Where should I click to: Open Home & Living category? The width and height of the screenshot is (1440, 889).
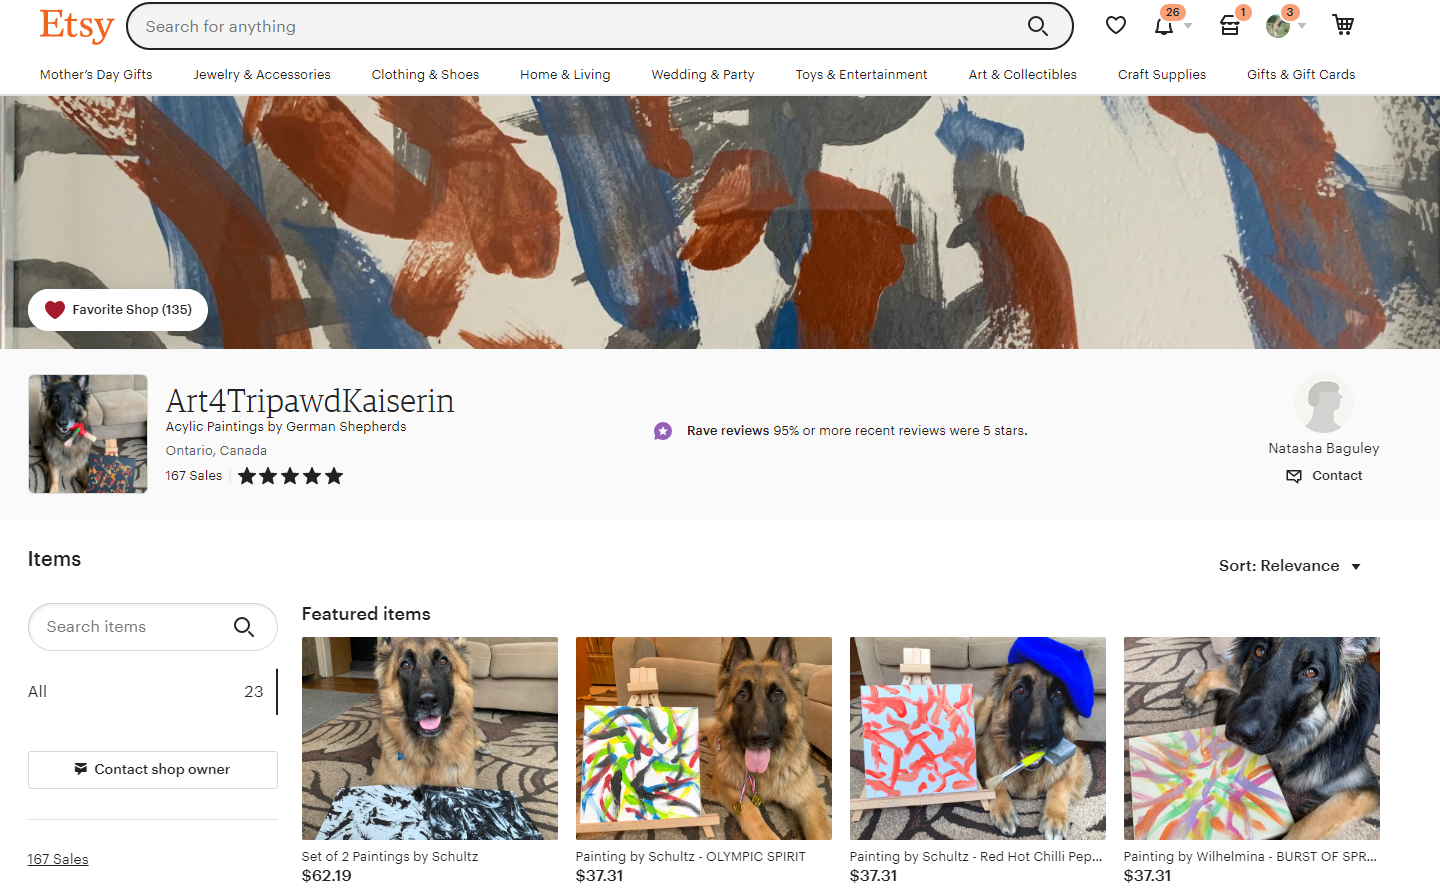[x=565, y=74]
